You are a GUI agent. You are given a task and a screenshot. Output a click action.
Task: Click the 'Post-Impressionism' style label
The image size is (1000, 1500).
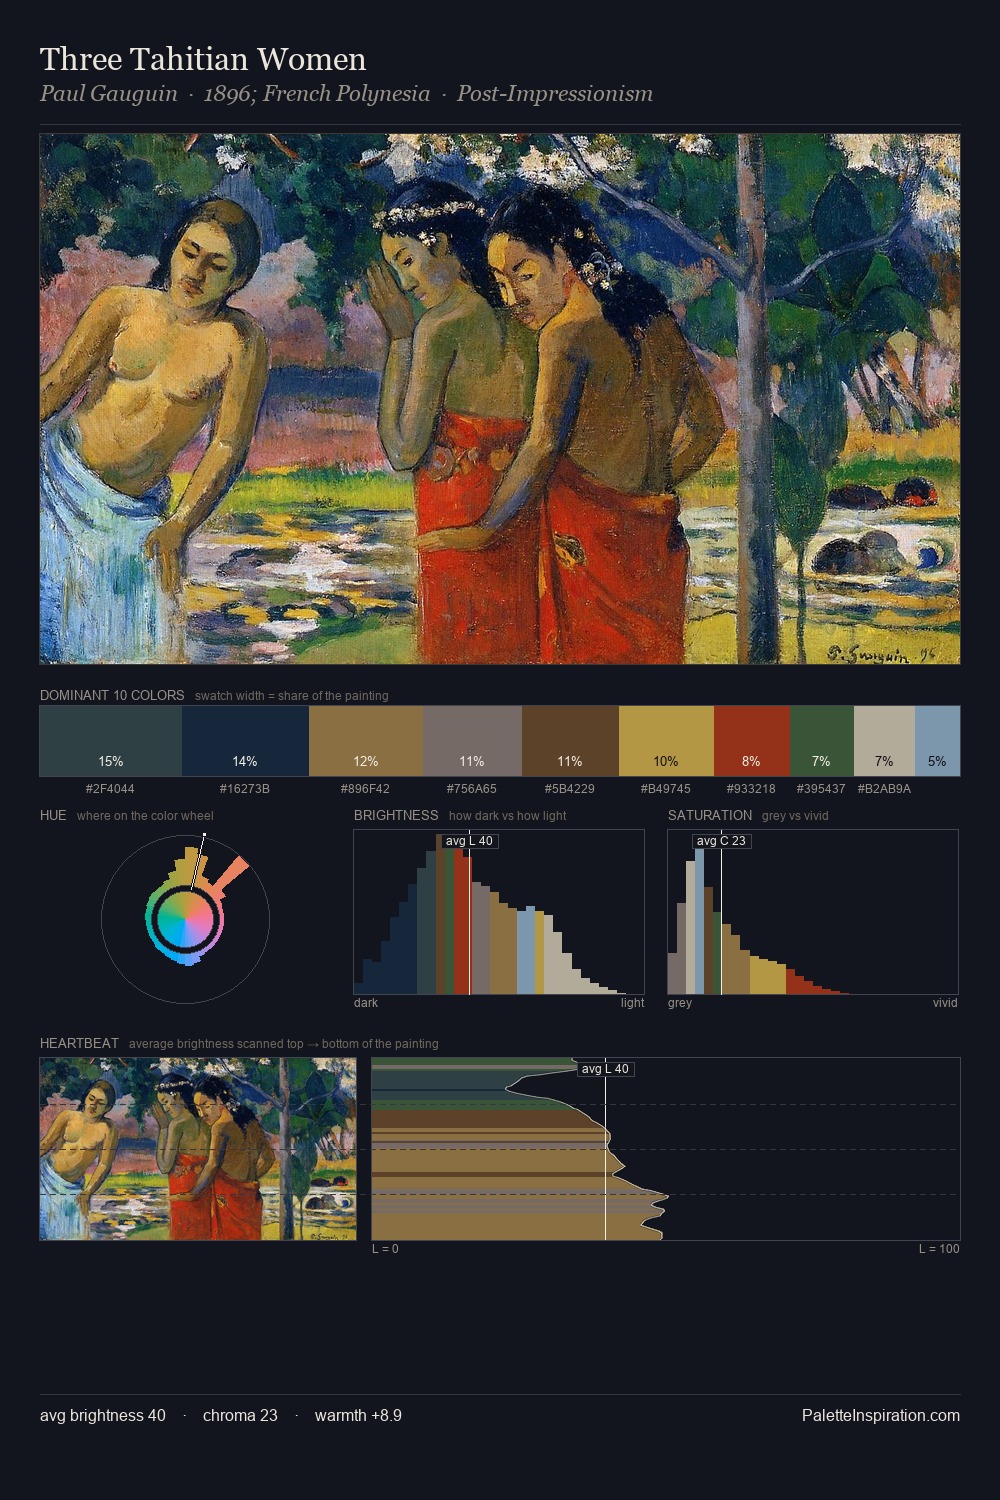(x=555, y=94)
